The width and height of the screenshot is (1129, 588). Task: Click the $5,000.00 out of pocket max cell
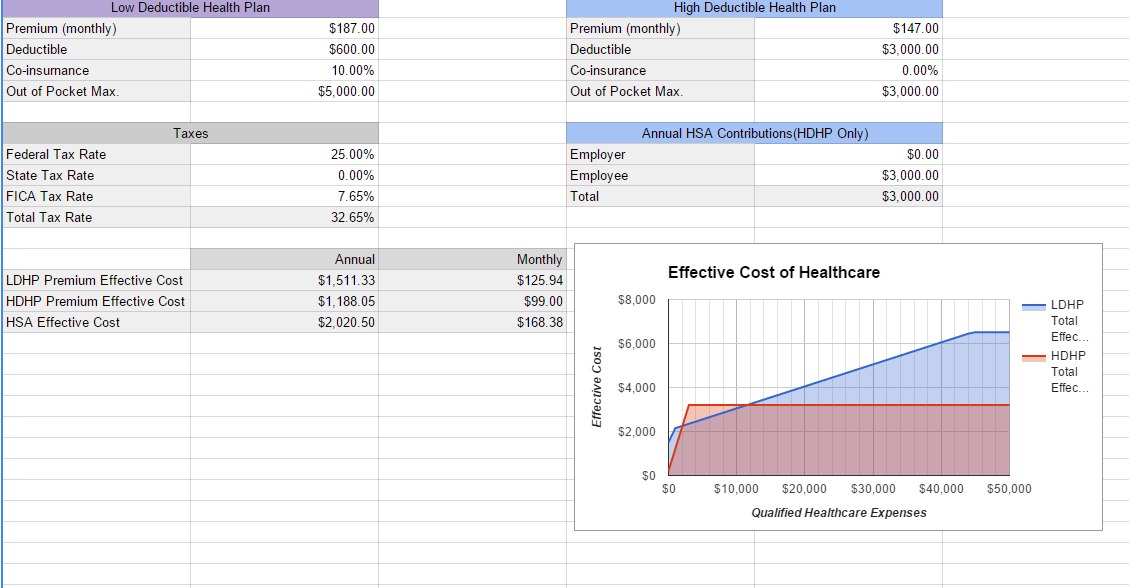coord(284,91)
